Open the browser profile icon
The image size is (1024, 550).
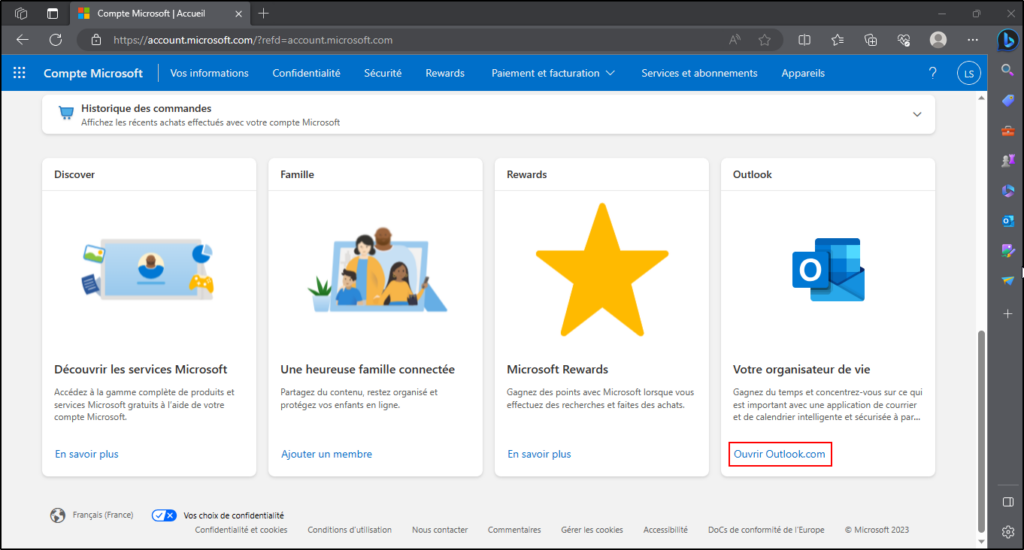938,40
